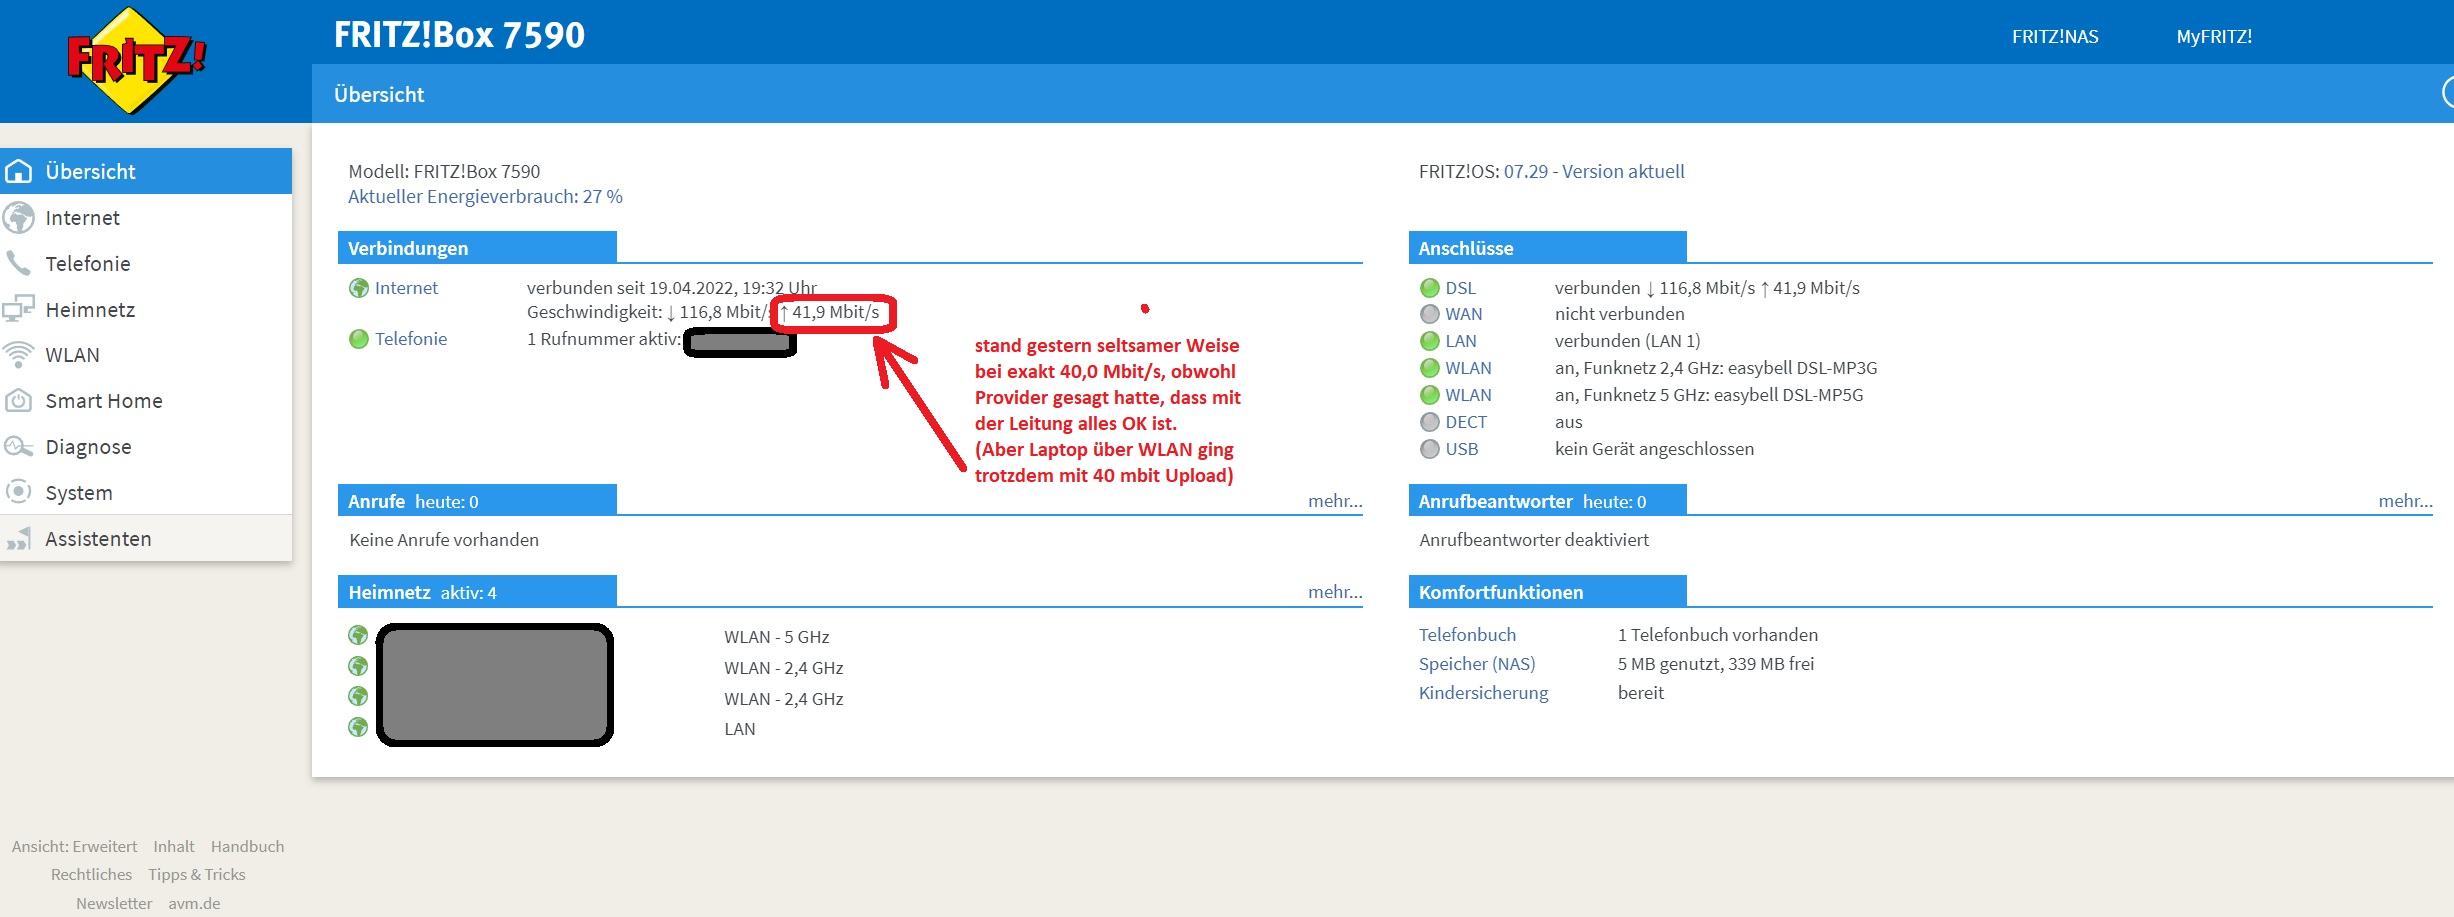This screenshot has width=2454, height=917.
Task: Click the DSL link under Anschlüsse
Action: tap(1460, 288)
